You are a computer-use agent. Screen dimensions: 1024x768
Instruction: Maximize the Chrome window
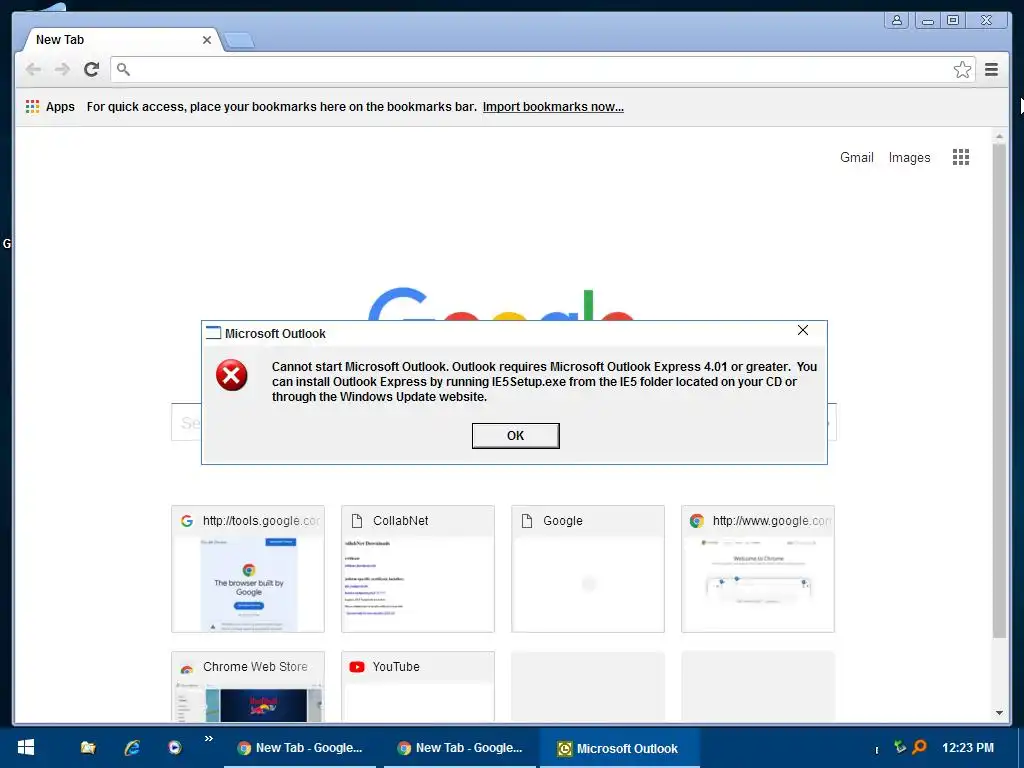point(953,20)
